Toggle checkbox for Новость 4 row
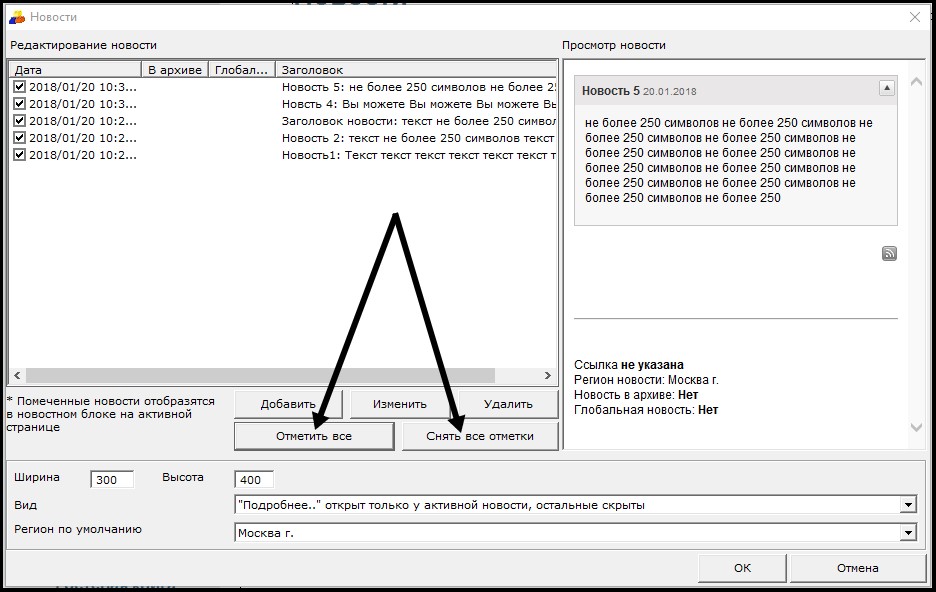 19,104
